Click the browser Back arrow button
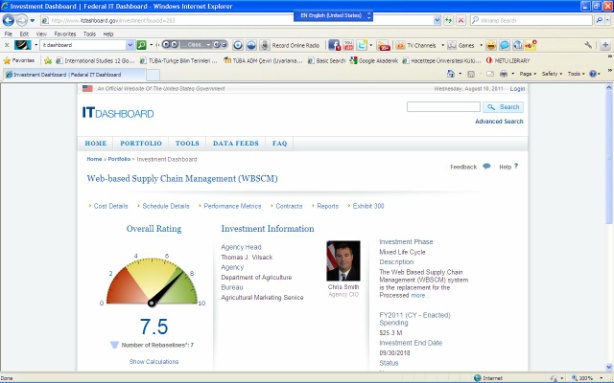Image resolution: width=614 pixels, height=383 pixels. (8, 20)
